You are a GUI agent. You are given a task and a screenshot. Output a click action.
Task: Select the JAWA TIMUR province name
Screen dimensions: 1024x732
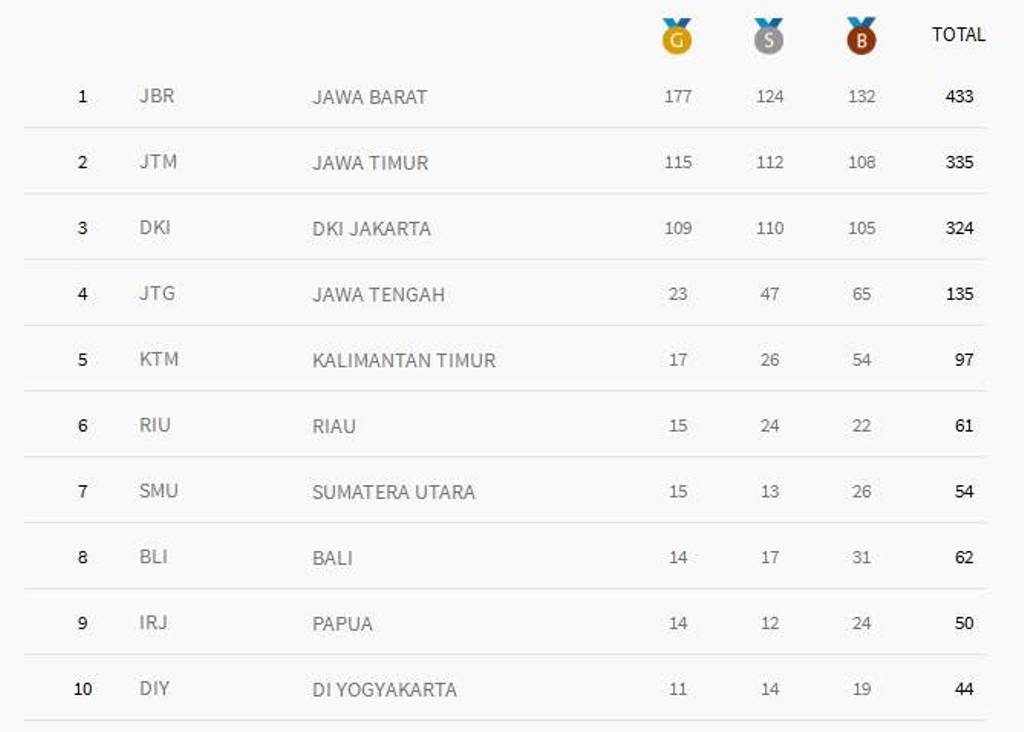click(370, 163)
